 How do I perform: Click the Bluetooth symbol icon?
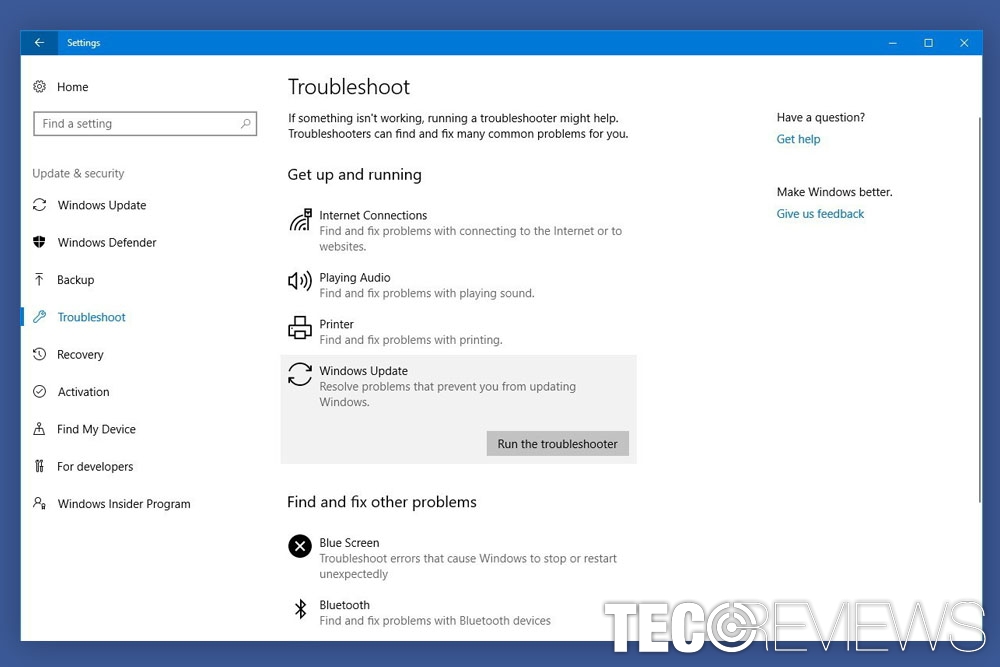coord(300,609)
